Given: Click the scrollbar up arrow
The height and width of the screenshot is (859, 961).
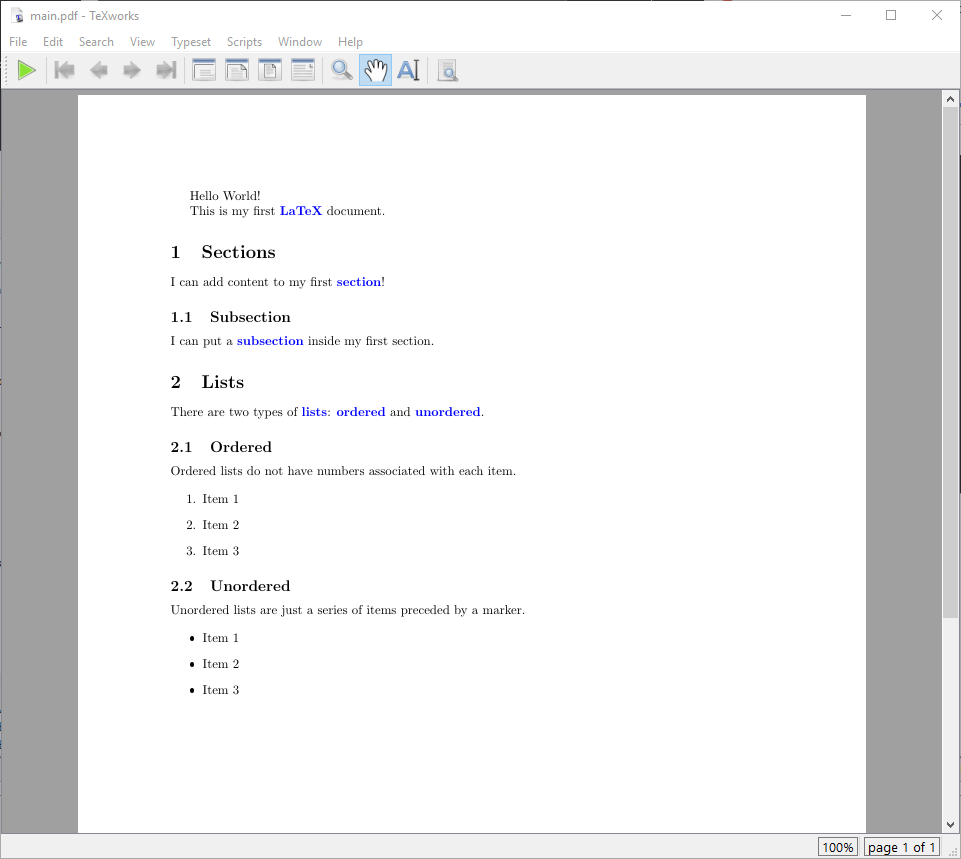Looking at the screenshot, I should tap(950, 99).
